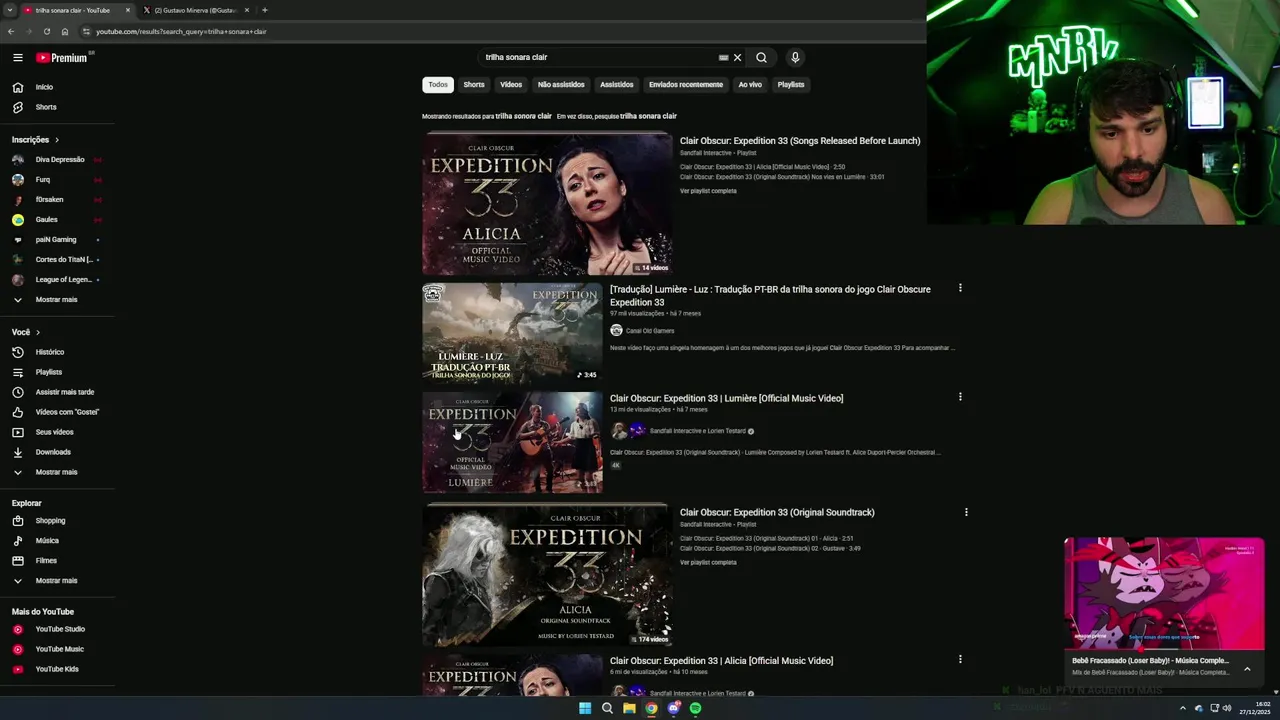
Task: Open the YouTube hamburger guide menu
Action: click(x=18, y=58)
